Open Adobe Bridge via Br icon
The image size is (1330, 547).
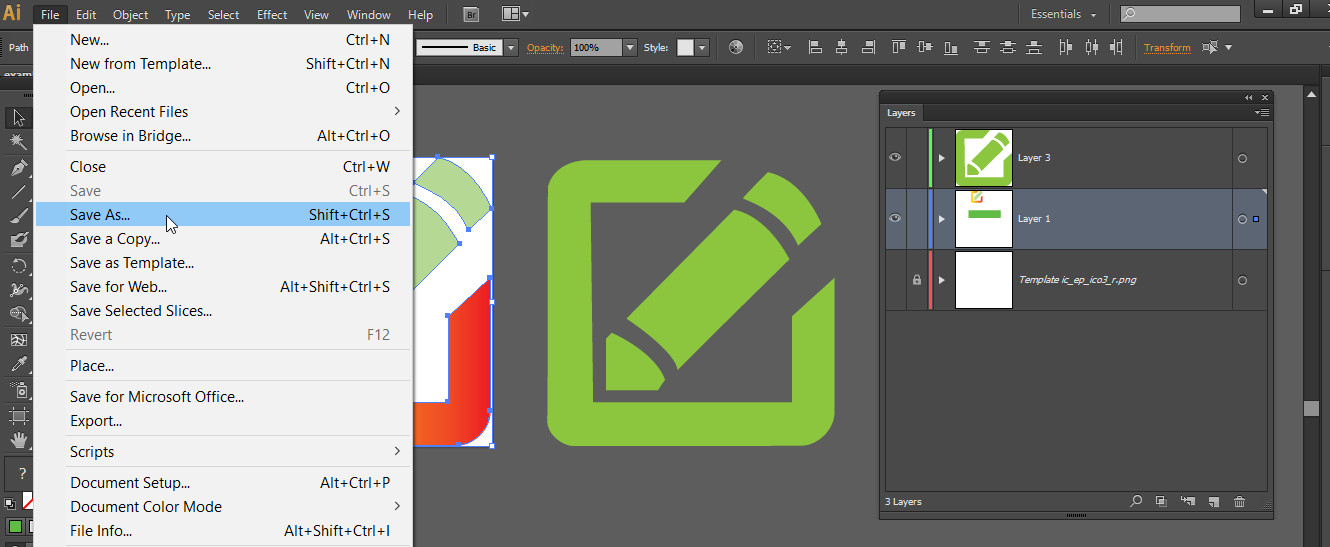[471, 14]
